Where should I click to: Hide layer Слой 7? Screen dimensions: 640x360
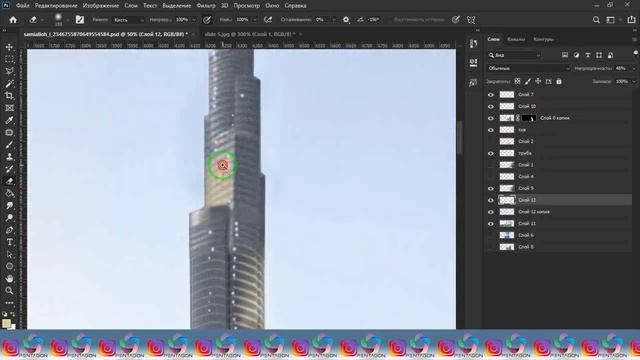click(491, 95)
